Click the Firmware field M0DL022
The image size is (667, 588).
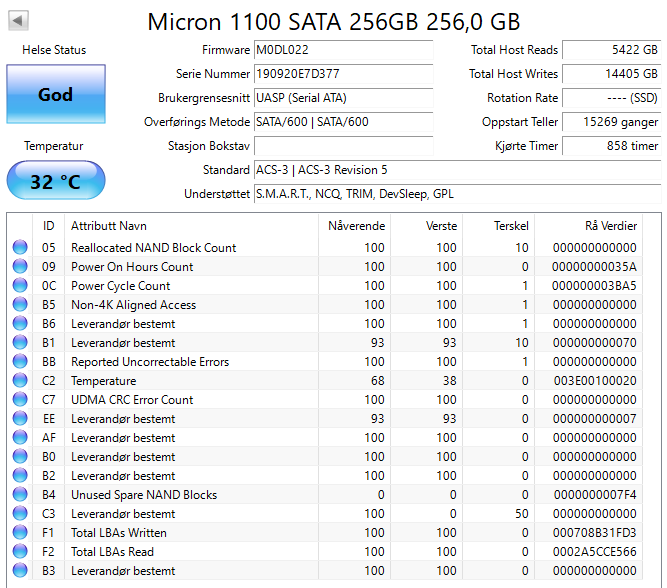pyautogui.click(x=343, y=50)
